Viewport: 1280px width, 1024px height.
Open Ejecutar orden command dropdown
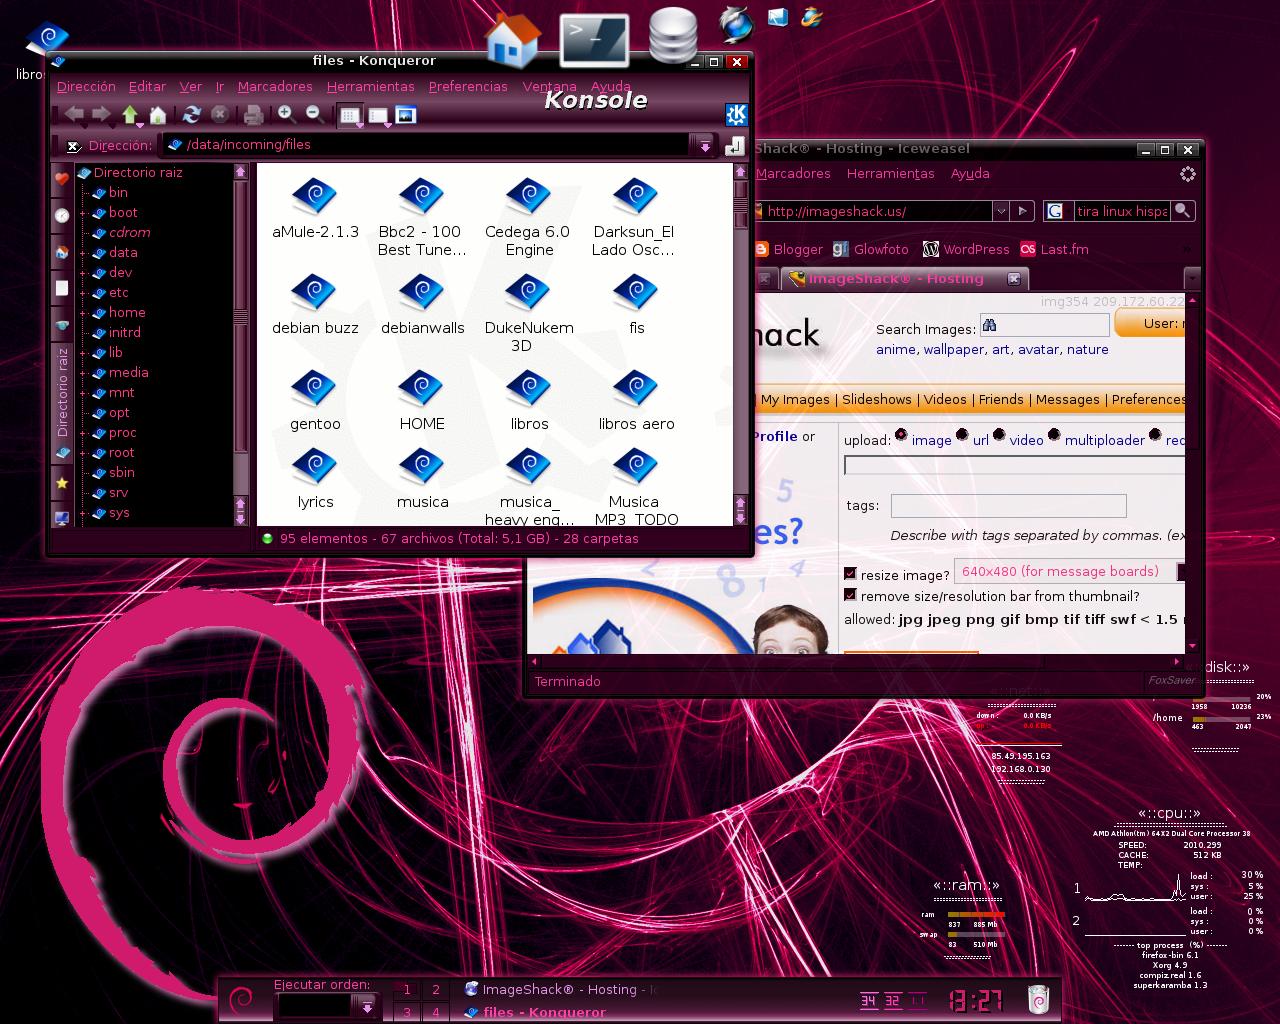point(367,1004)
